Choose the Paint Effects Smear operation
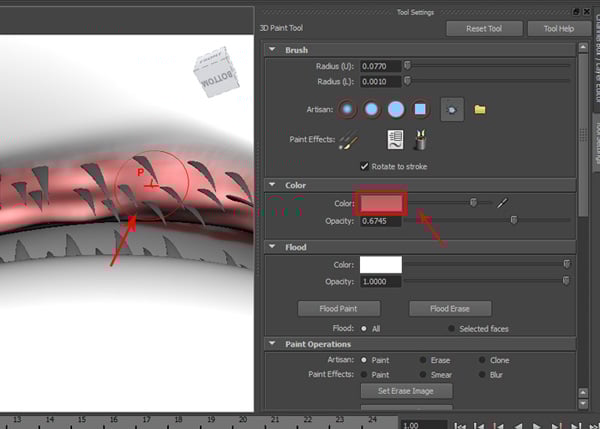600x429 pixels. (x=423, y=374)
